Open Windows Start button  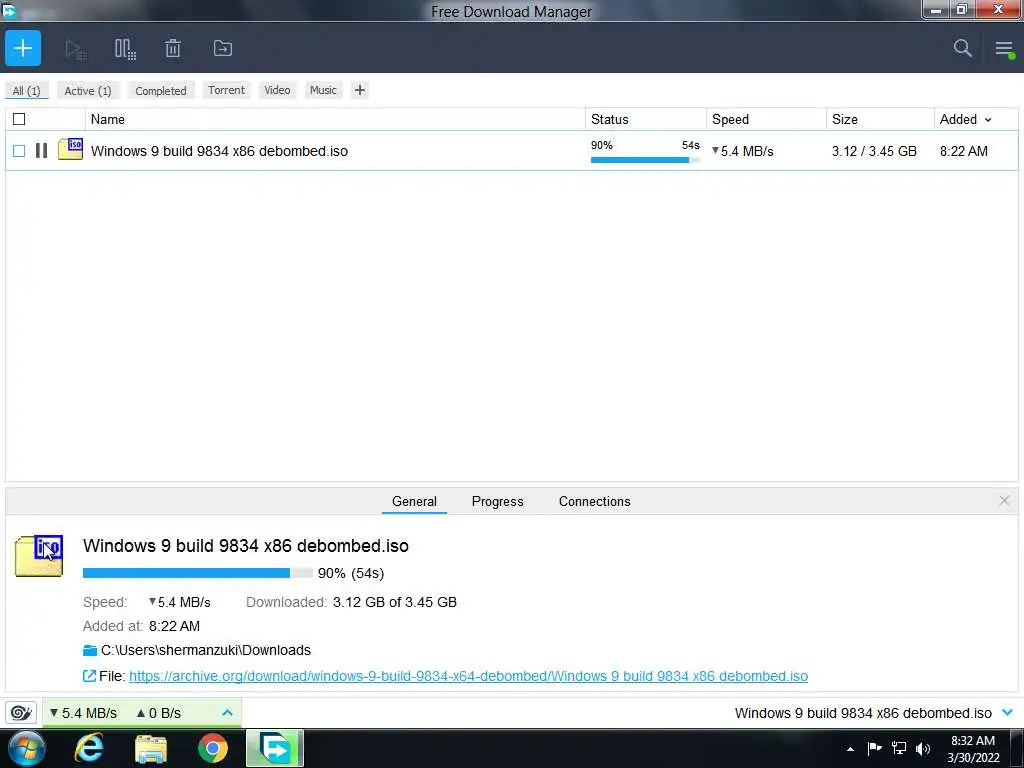click(26, 748)
